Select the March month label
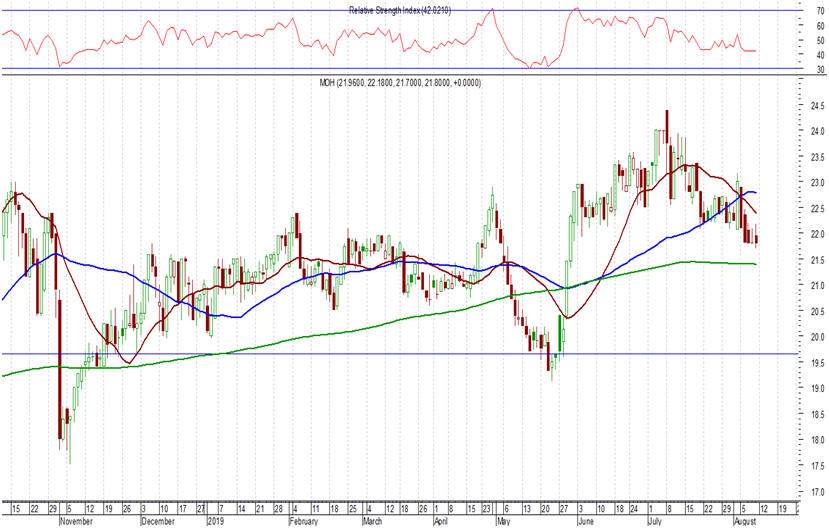The image size is (829, 528). coord(373,522)
